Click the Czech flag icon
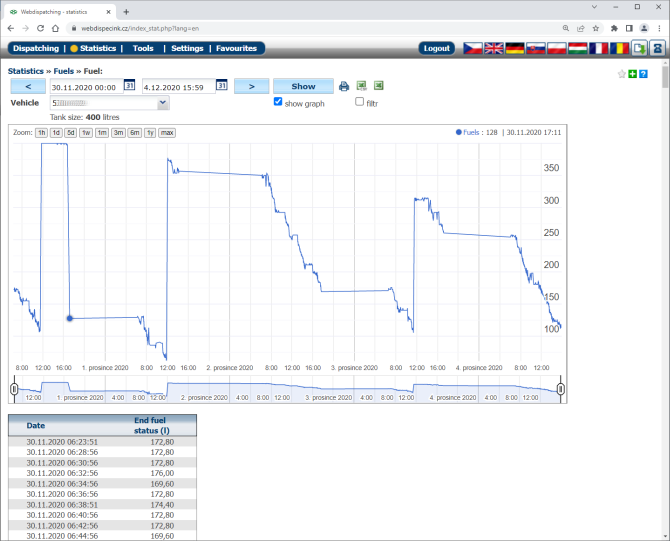Screen dimensions: 670x541 point(473,48)
